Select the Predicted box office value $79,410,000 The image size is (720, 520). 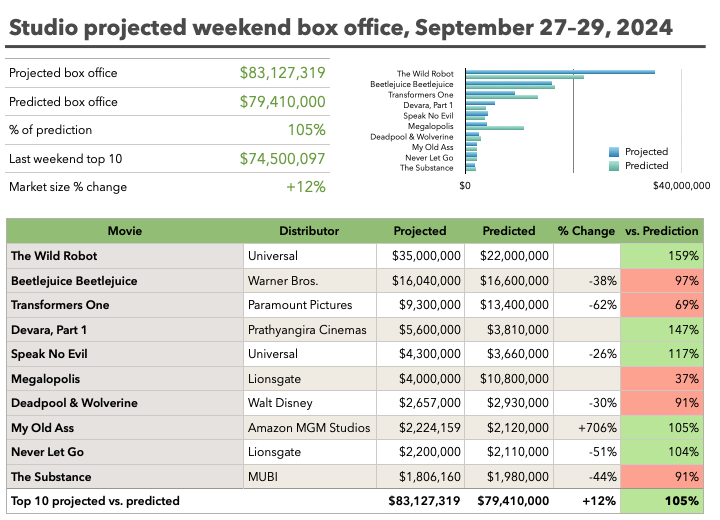click(x=282, y=102)
